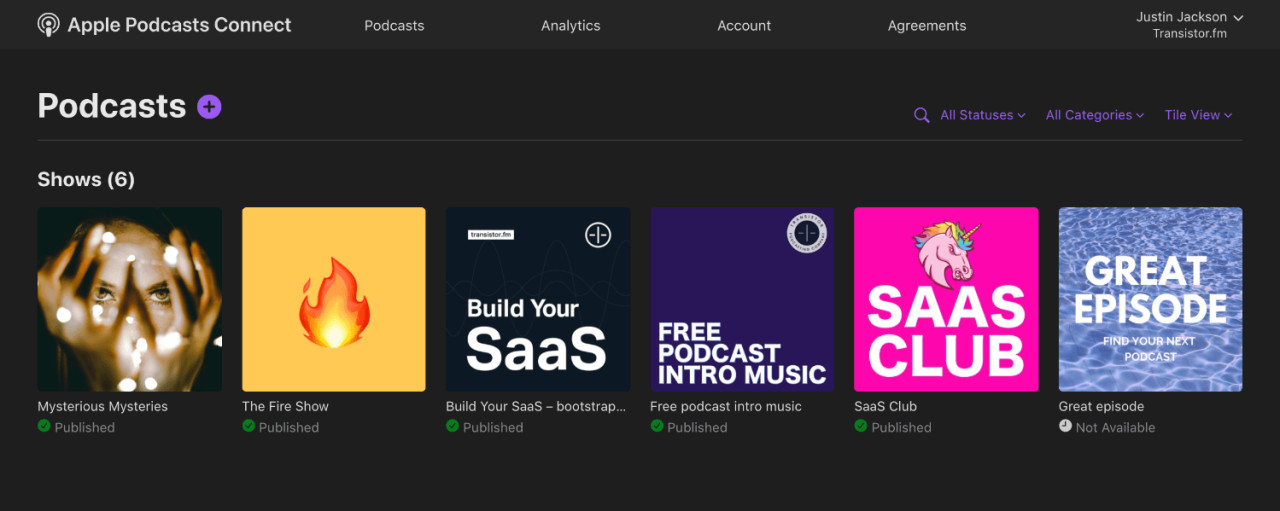Open the Justin Jackson account menu

click(x=1189, y=17)
